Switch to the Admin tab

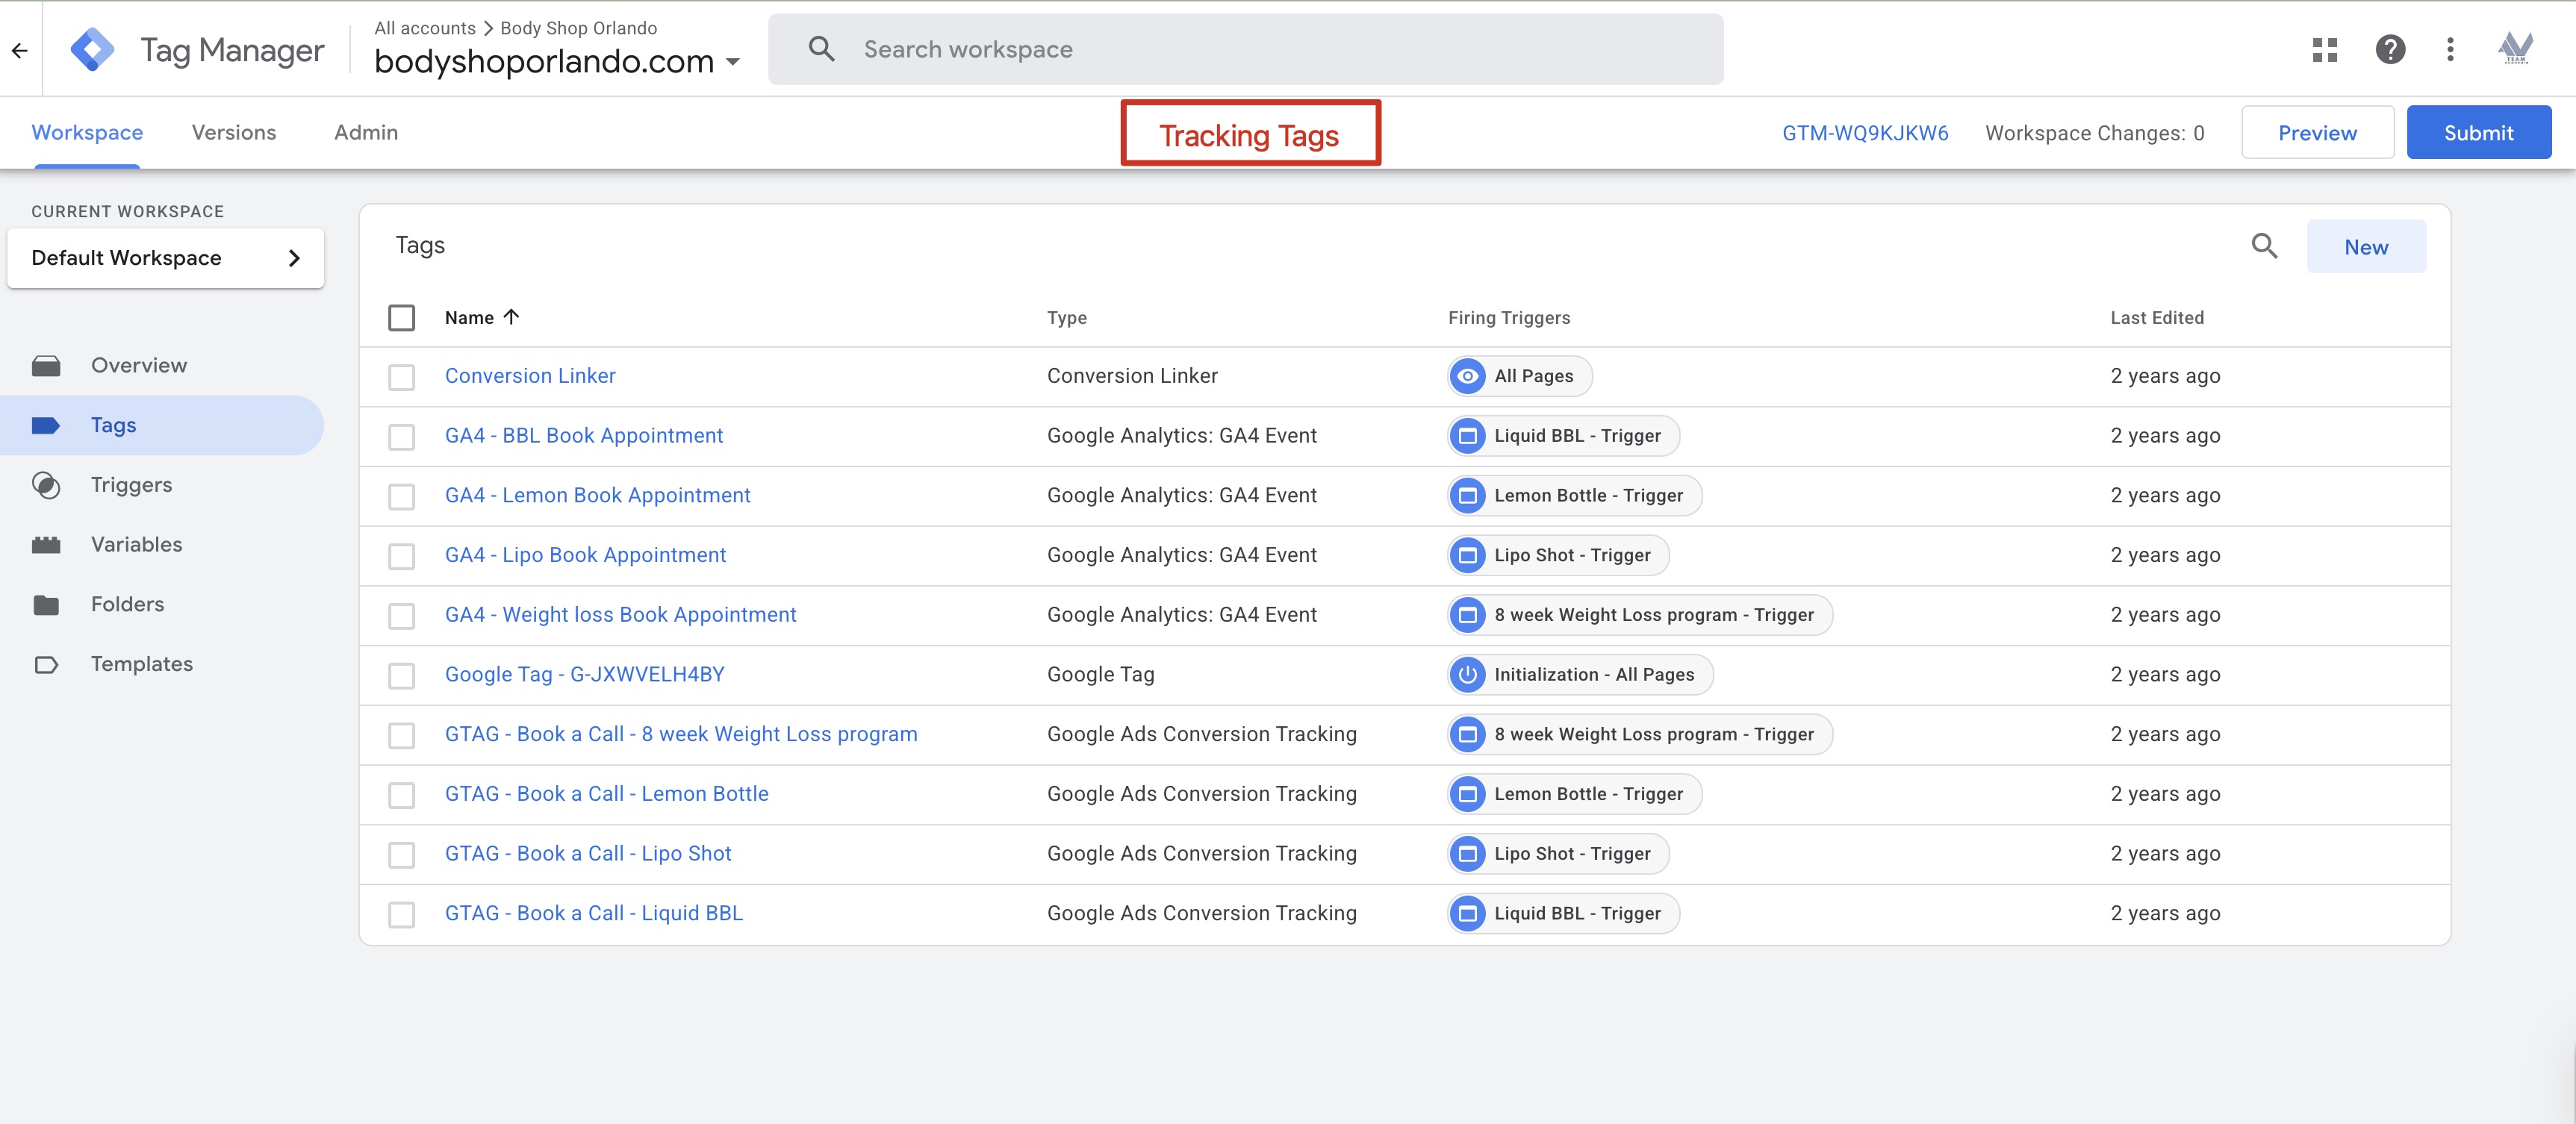(x=366, y=133)
